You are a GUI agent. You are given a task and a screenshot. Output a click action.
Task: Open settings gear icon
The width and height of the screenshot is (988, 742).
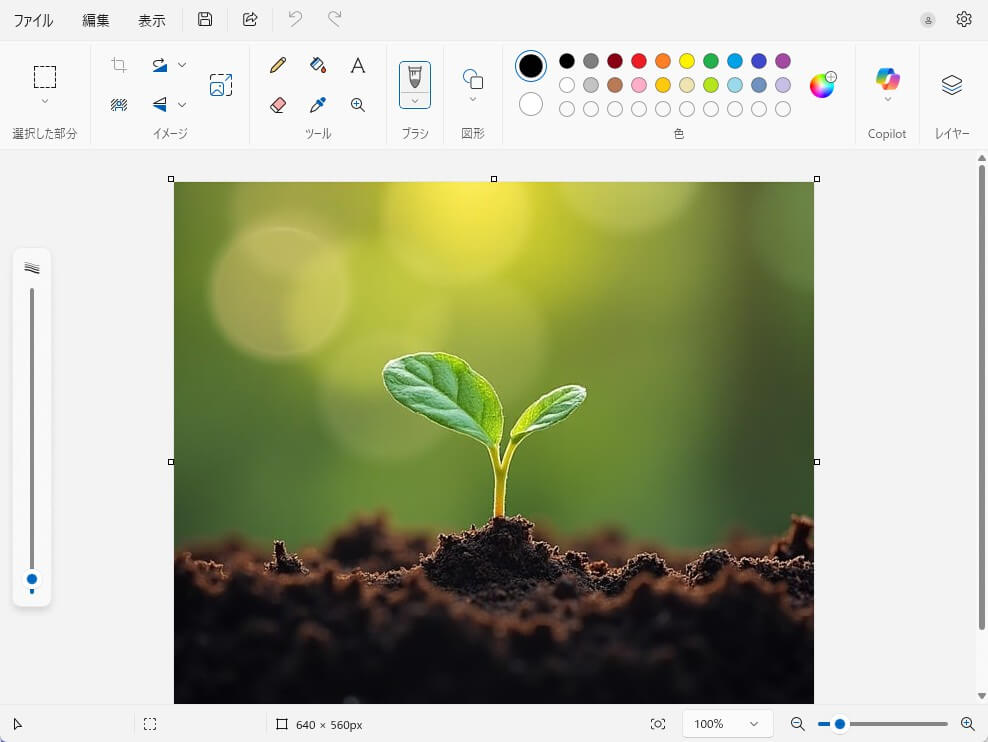[x=963, y=20]
